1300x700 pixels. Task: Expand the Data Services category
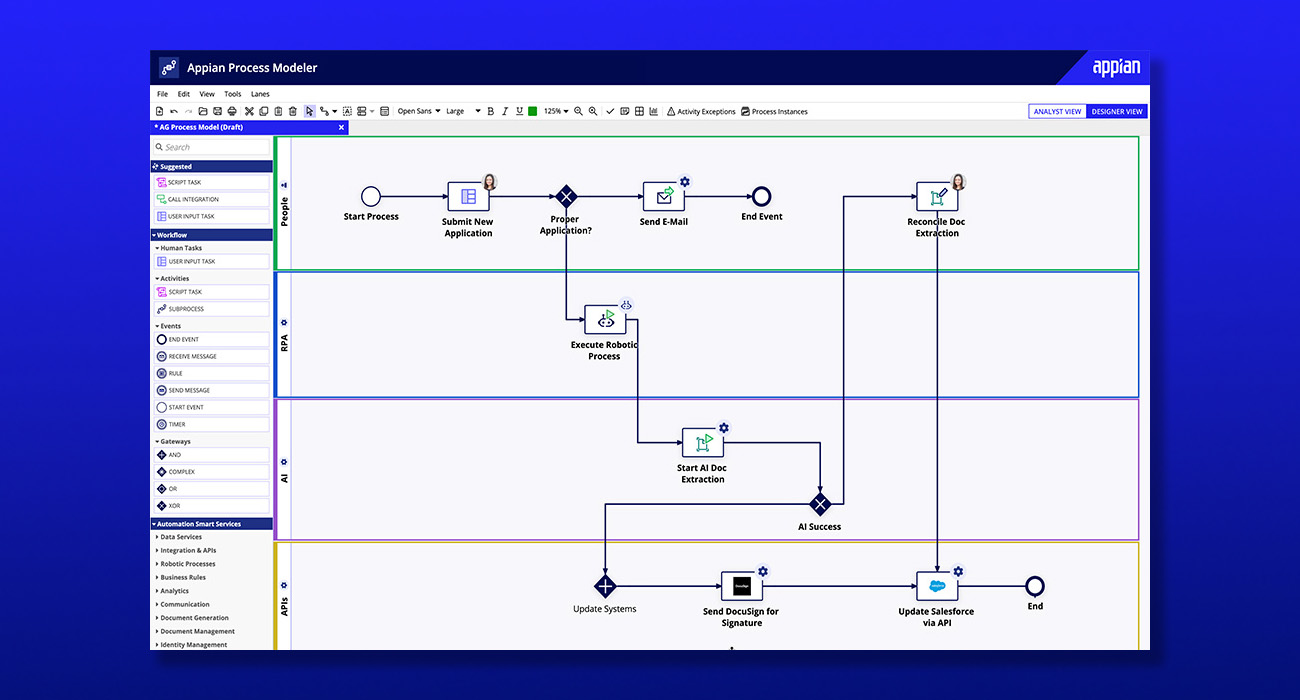180,537
